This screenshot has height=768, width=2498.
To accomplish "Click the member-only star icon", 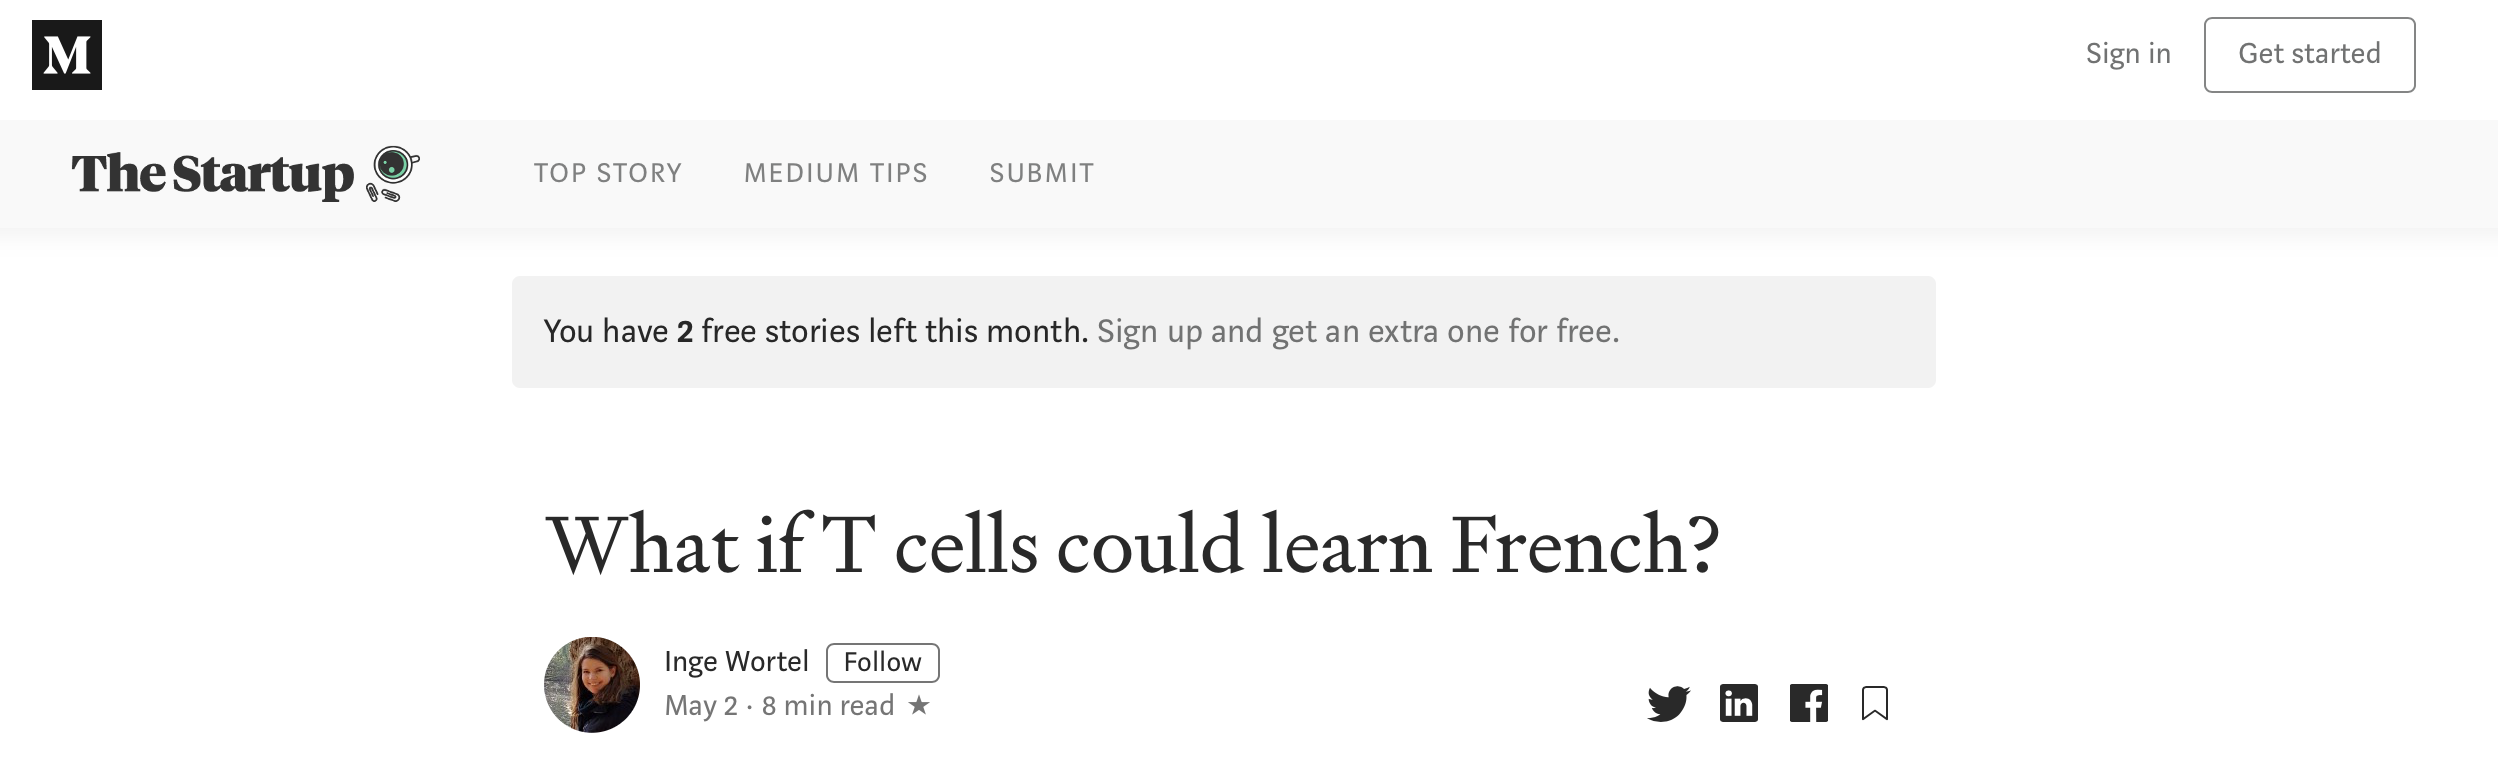I will [920, 706].
